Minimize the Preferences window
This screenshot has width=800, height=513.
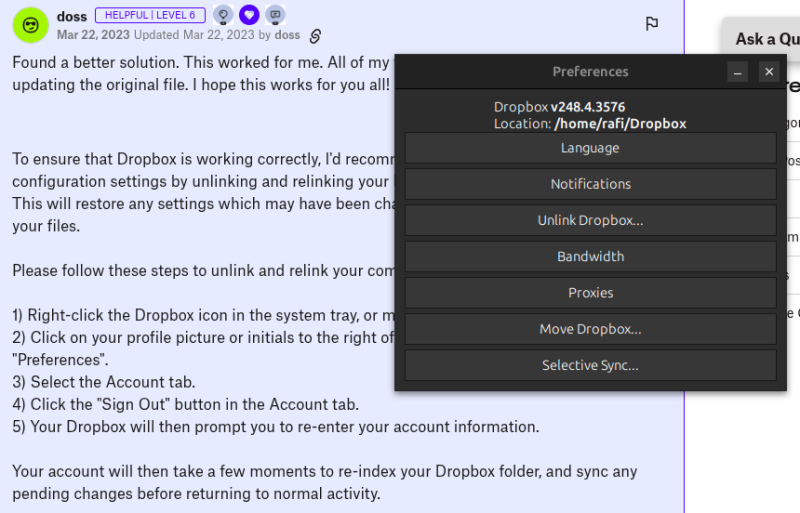(738, 71)
